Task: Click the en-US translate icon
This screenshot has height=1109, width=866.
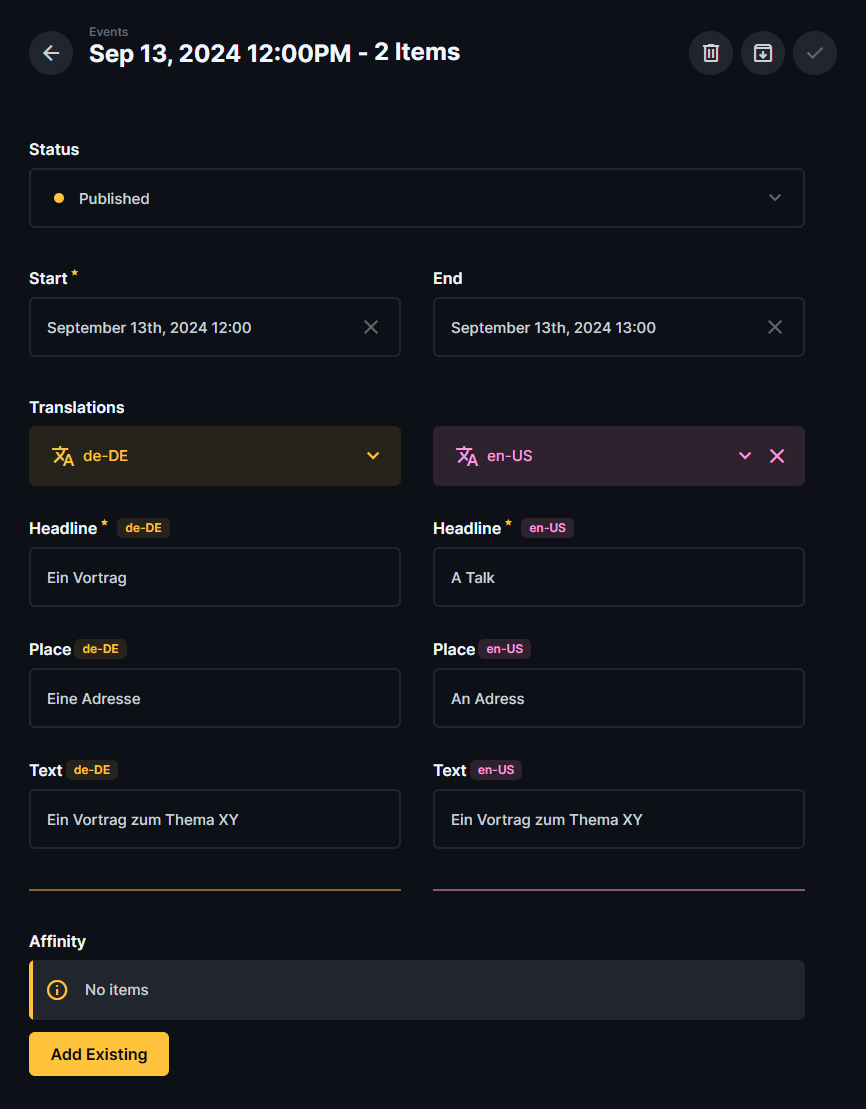Action: click(x=467, y=456)
